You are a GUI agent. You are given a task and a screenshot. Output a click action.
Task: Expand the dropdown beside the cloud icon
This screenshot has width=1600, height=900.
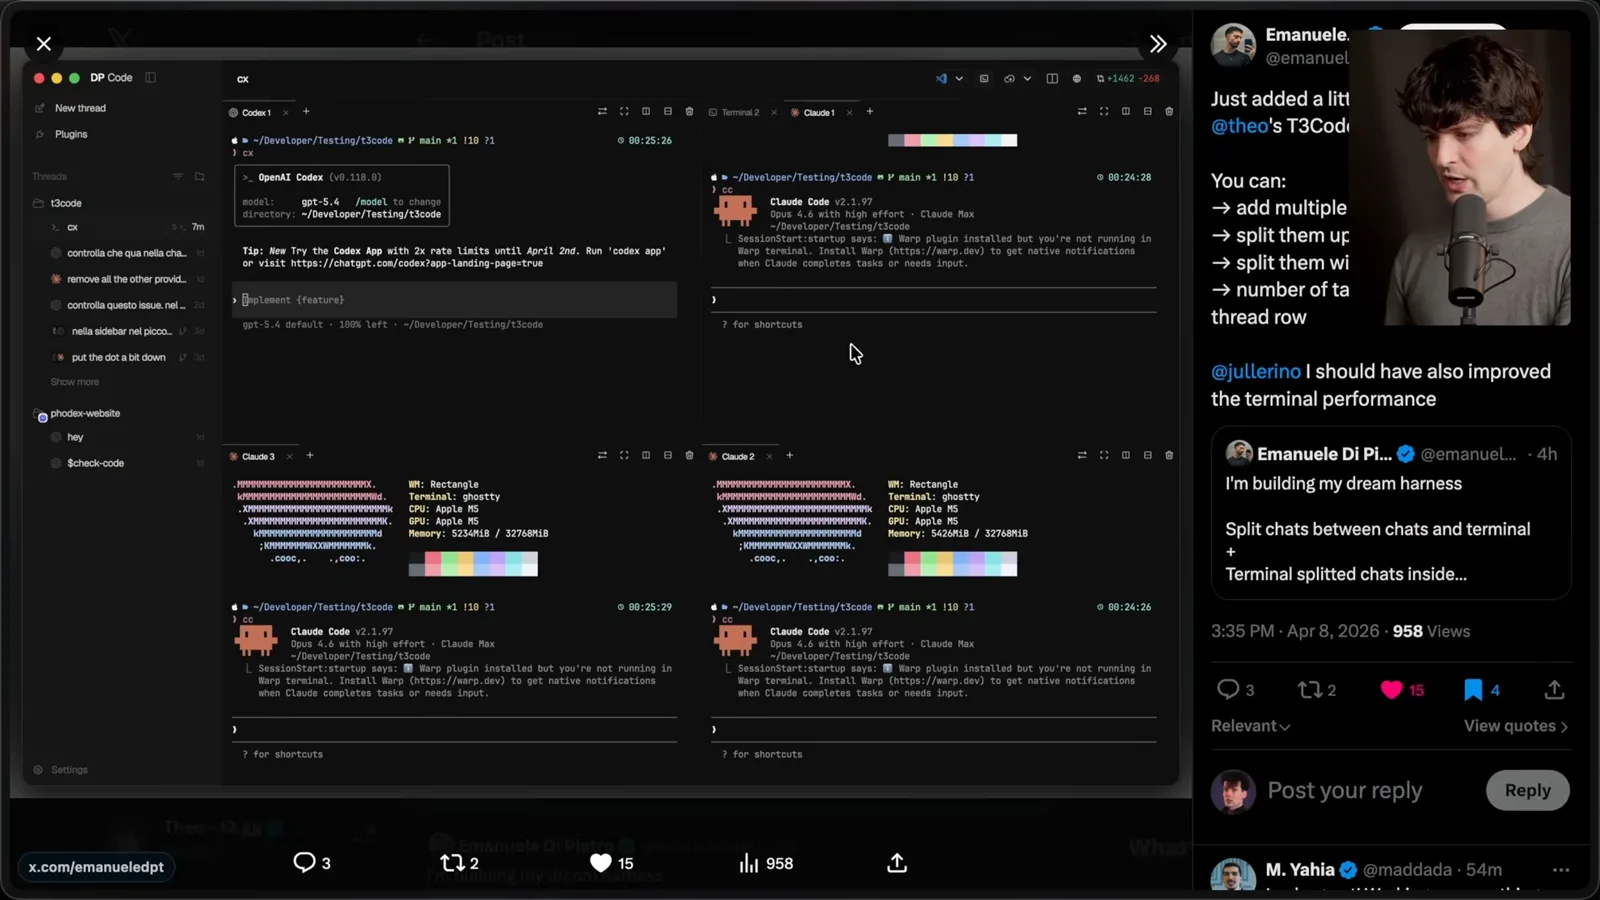pos(1027,78)
